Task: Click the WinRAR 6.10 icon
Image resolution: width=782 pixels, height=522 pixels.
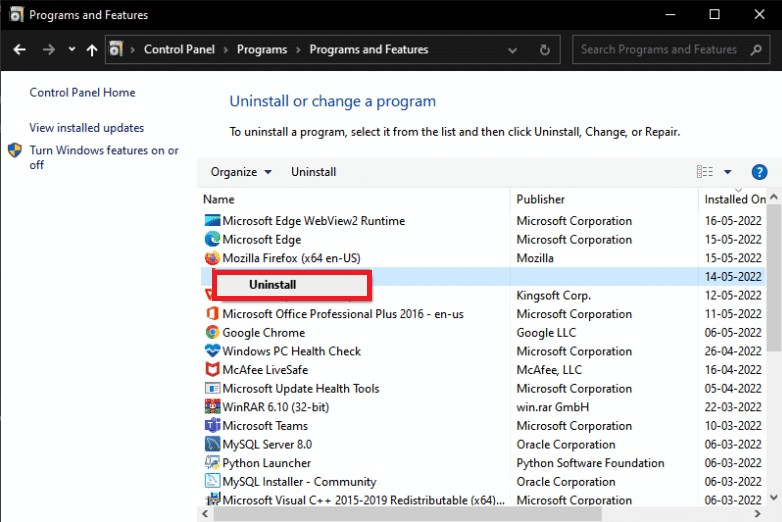Action: (212, 407)
